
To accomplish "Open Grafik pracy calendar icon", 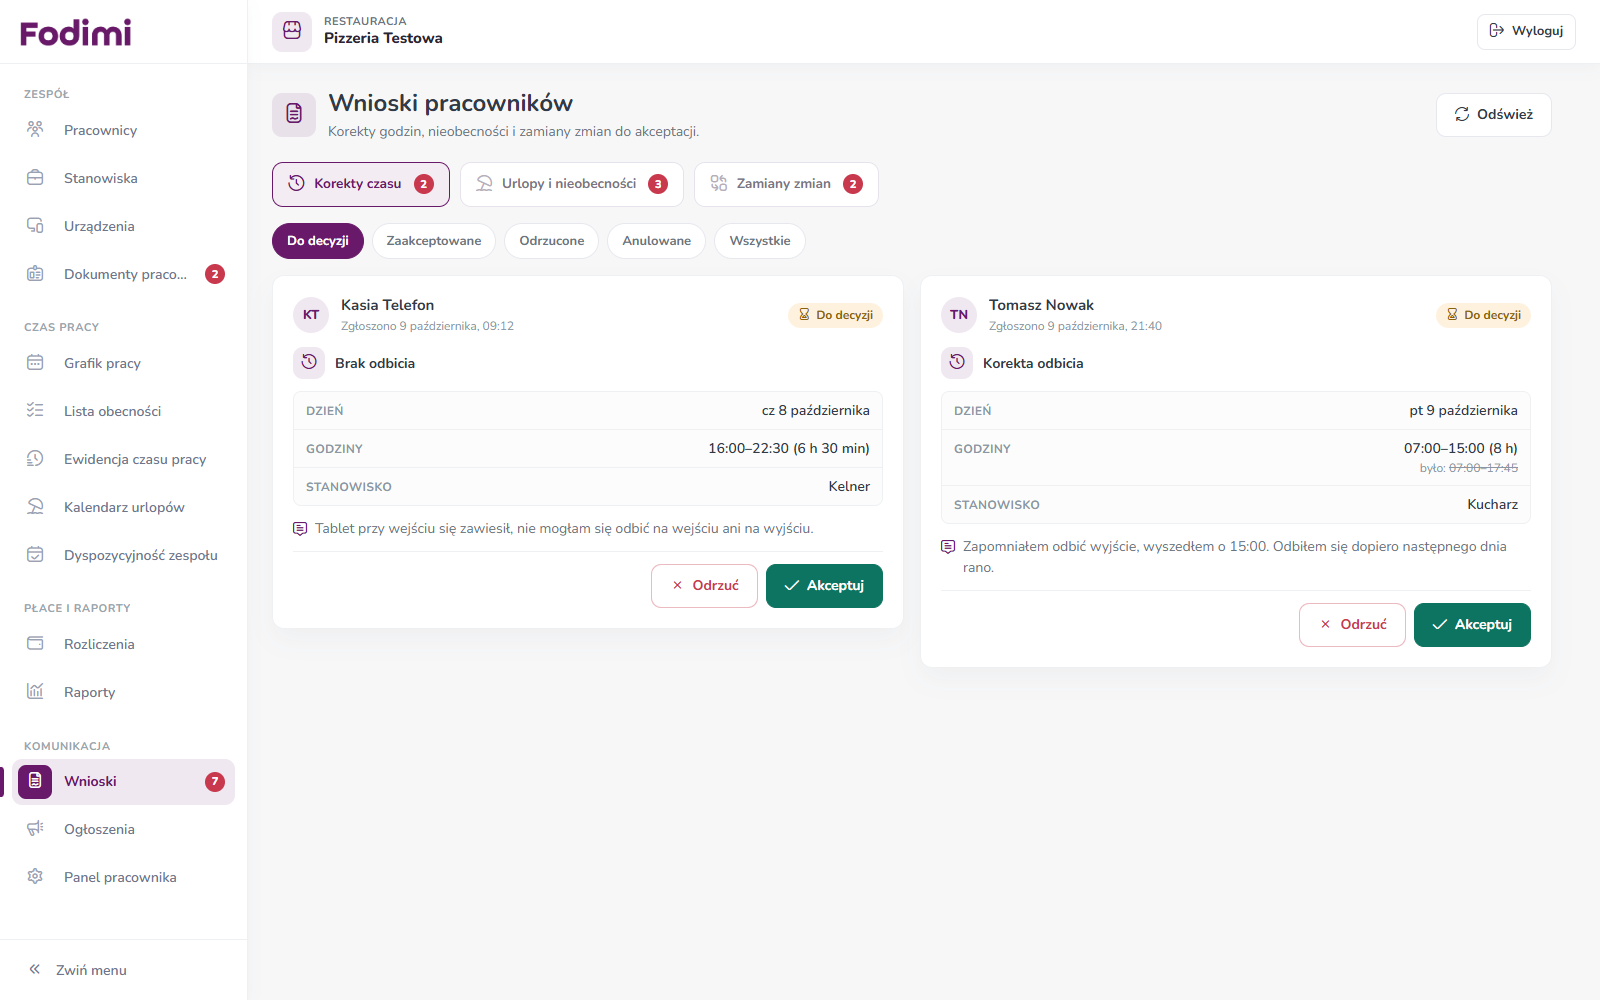I will click(x=35, y=363).
